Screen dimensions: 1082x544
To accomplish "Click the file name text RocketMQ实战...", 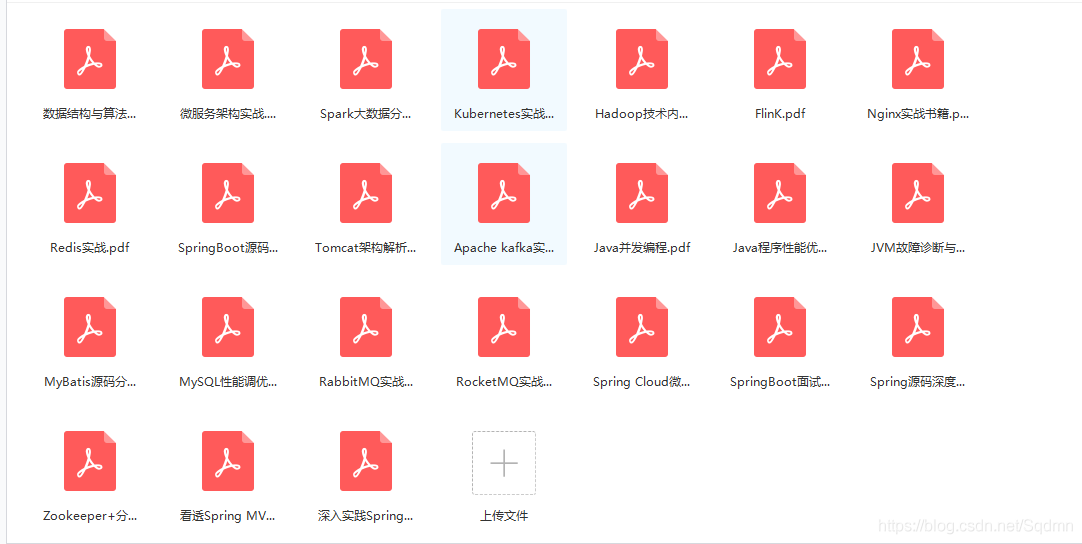I will 504,382.
